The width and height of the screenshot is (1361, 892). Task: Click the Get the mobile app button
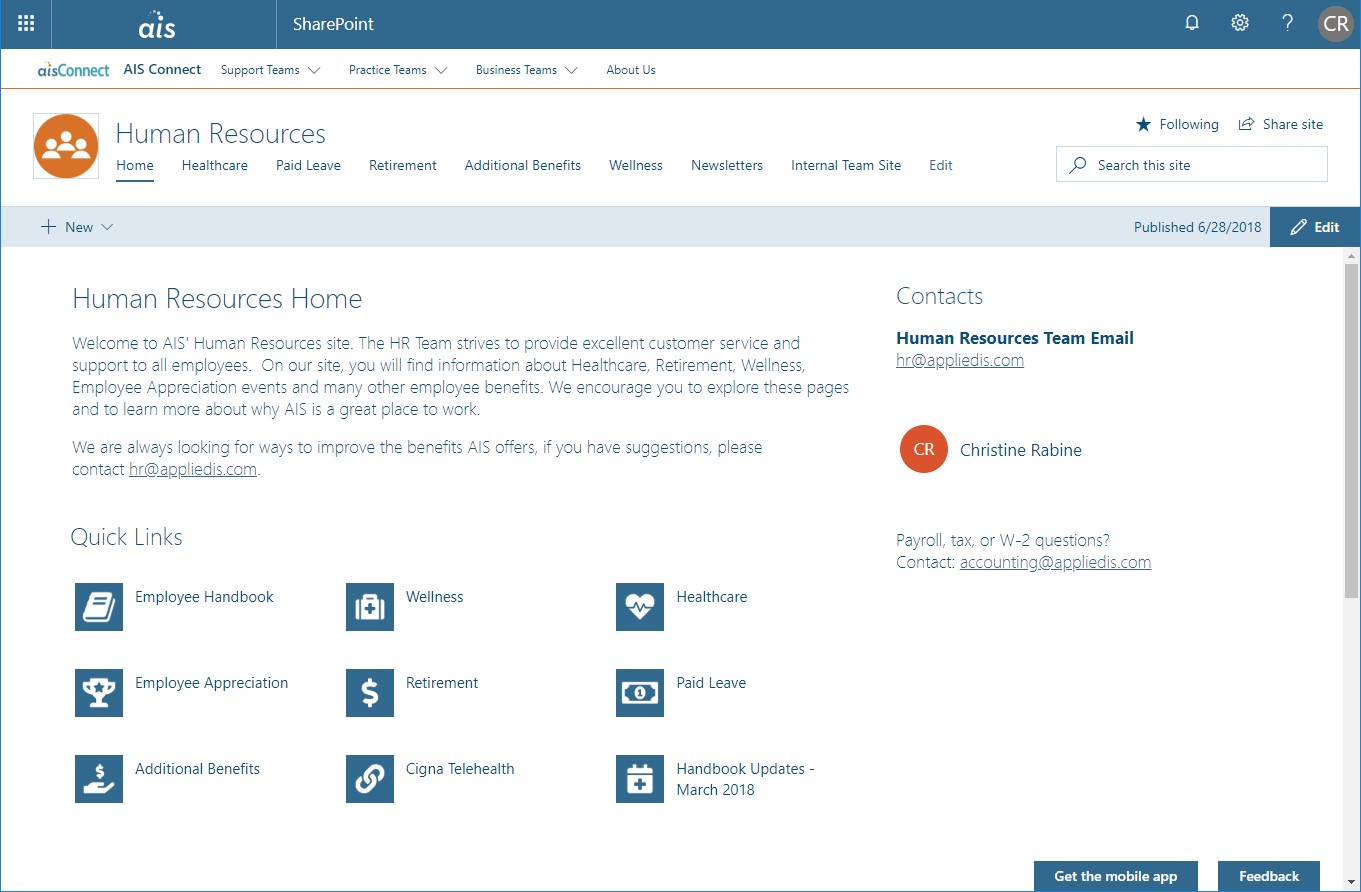(1115, 876)
